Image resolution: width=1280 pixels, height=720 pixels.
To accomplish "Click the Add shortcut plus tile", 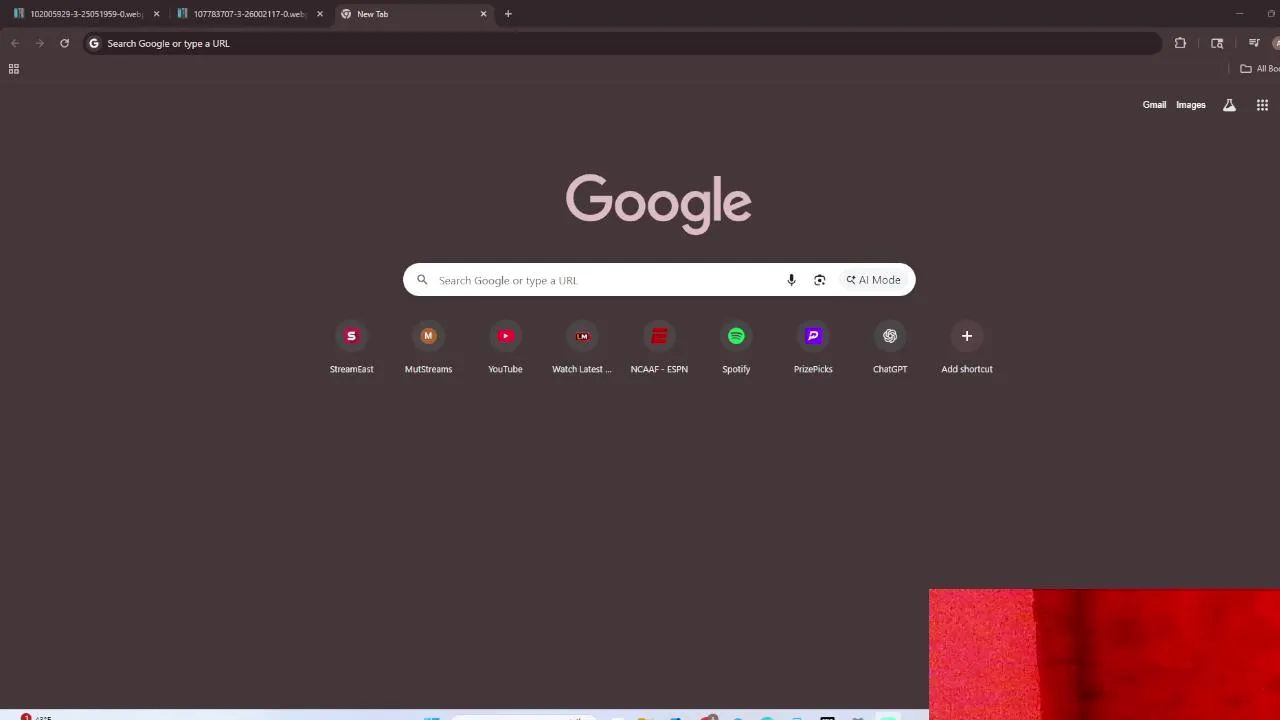I will pyautogui.click(x=967, y=347).
